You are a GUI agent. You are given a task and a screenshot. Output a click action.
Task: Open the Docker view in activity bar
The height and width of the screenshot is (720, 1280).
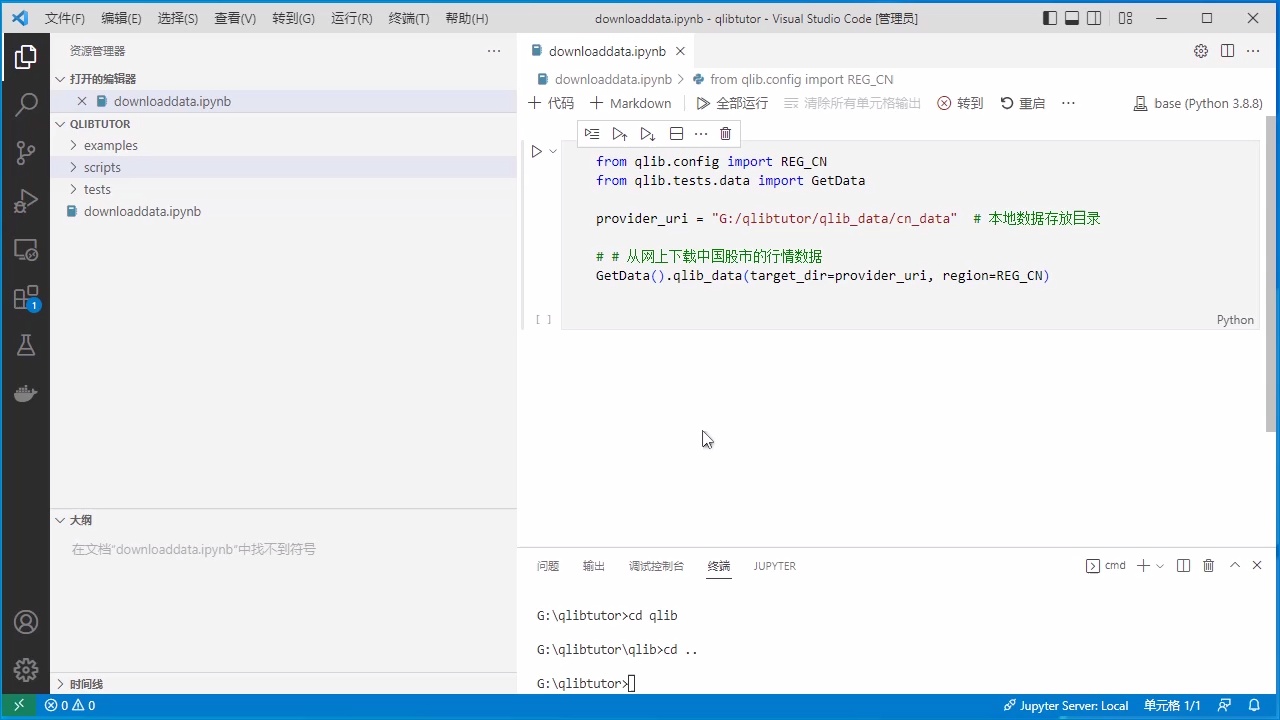[26, 394]
